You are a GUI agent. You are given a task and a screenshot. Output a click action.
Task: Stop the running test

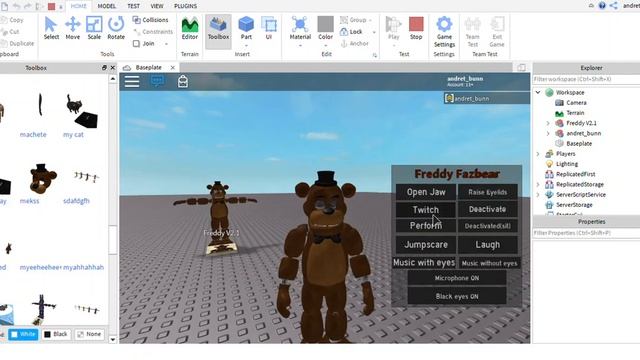(416, 28)
